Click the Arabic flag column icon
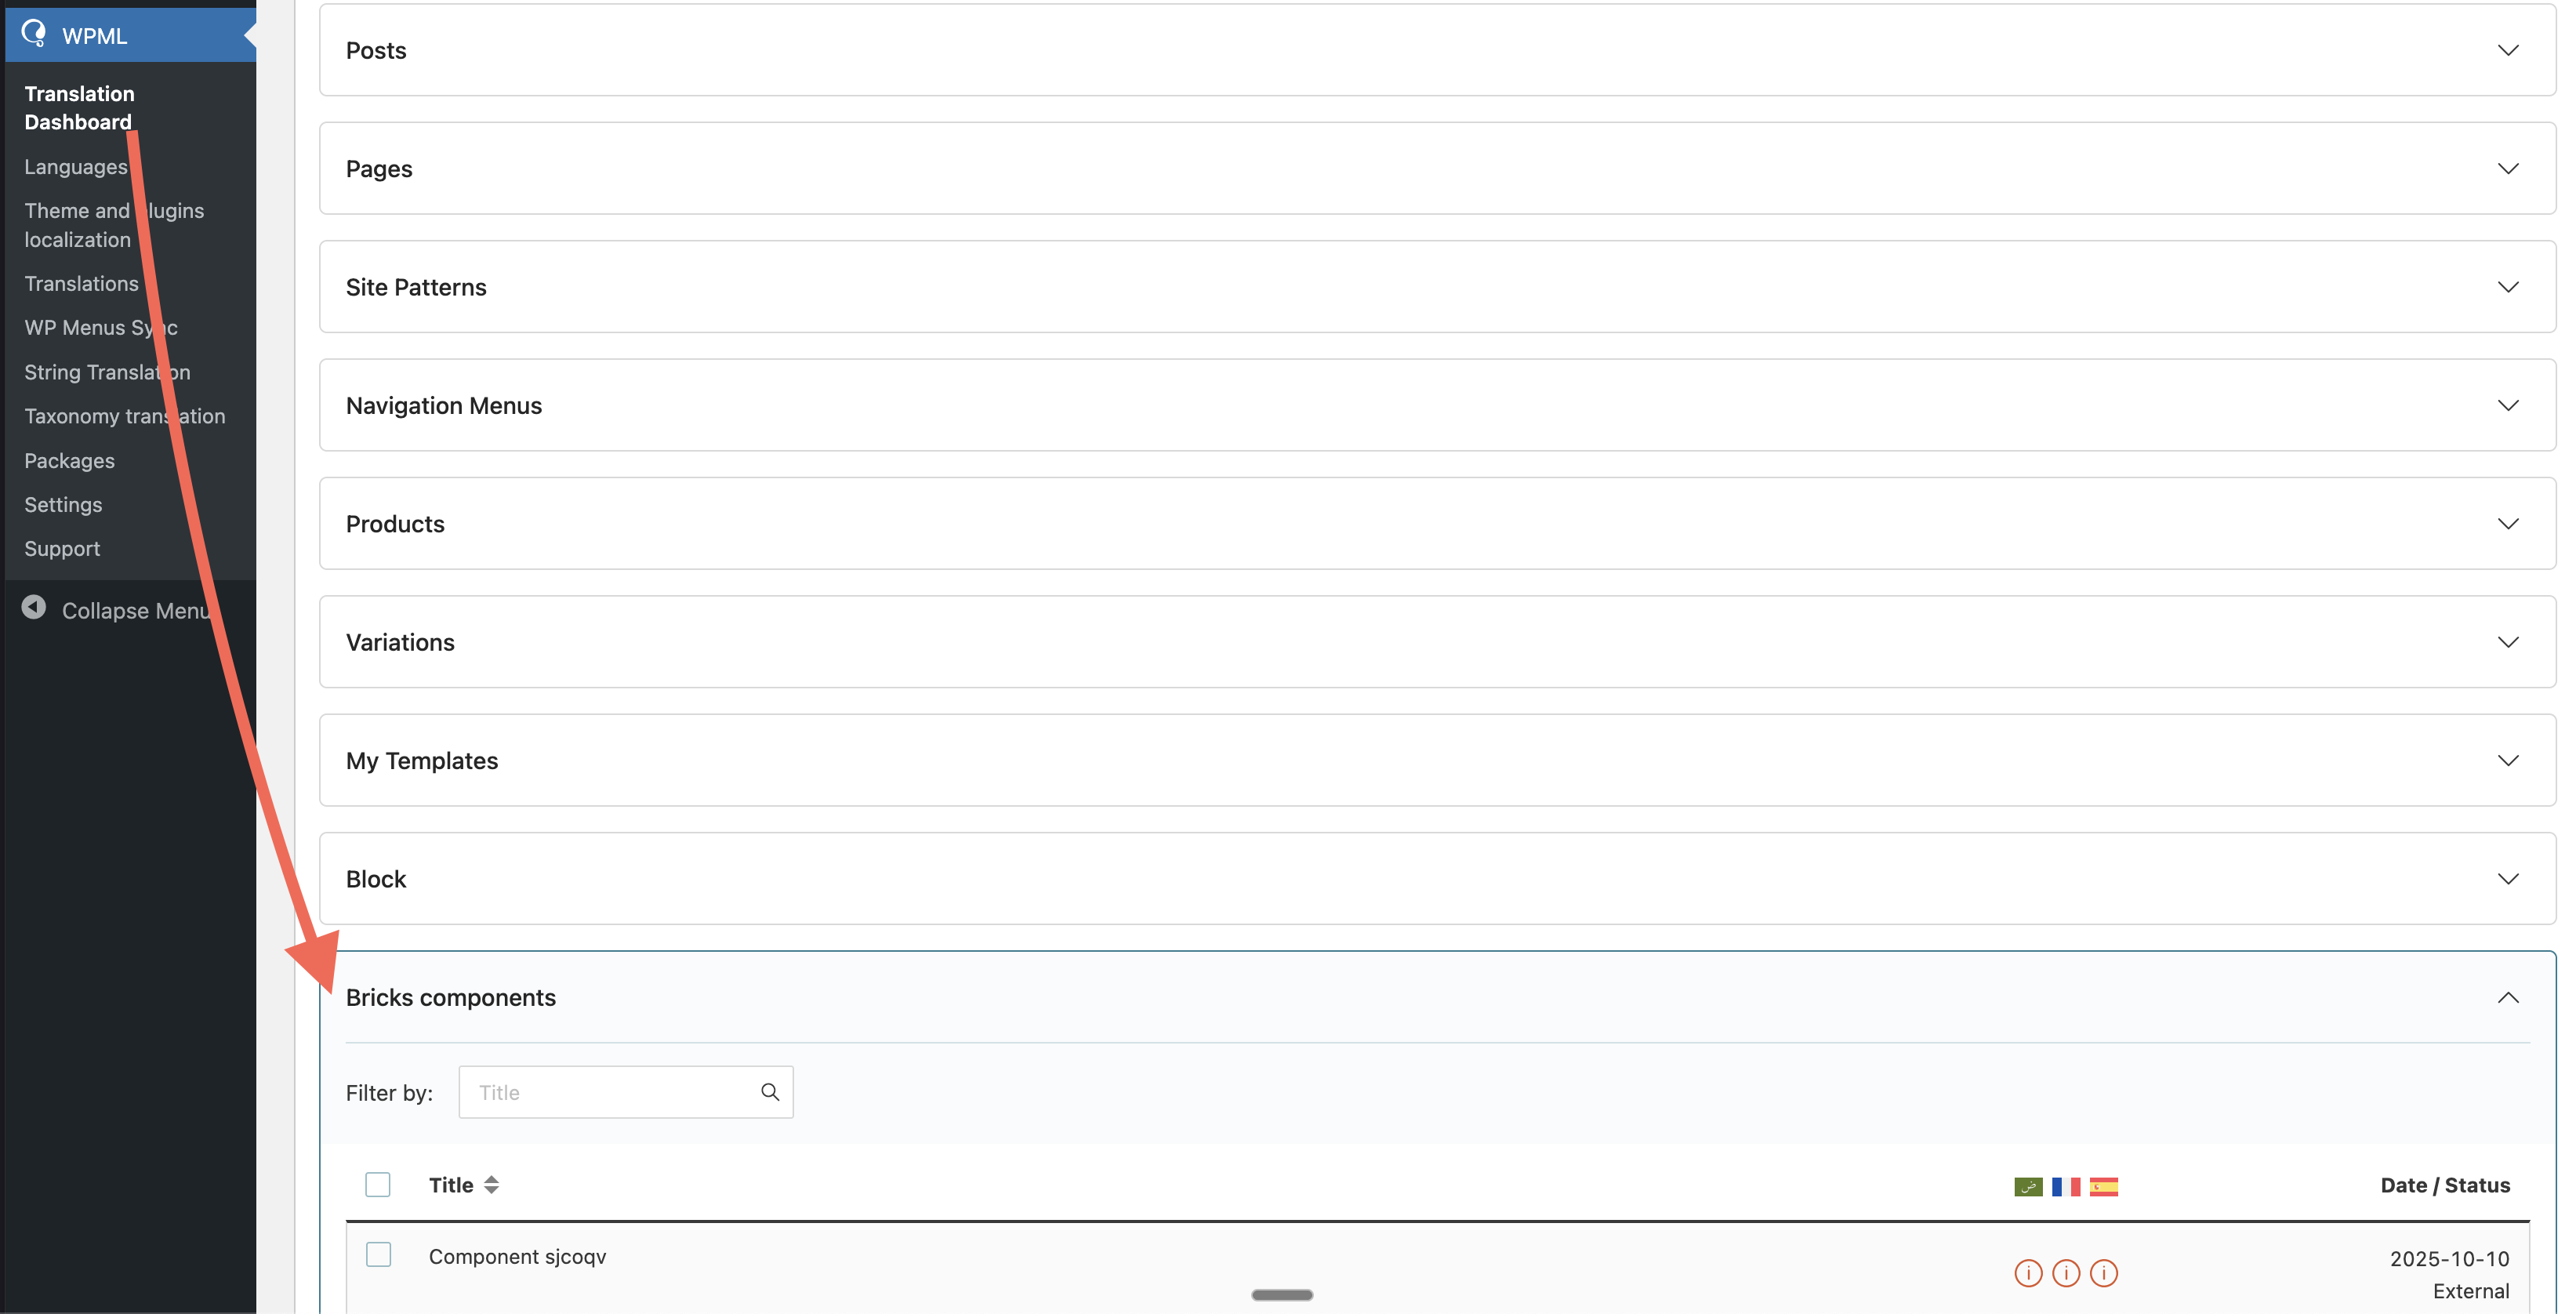The width and height of the screenshot is (2576, 1314). coord(2028,1186)
